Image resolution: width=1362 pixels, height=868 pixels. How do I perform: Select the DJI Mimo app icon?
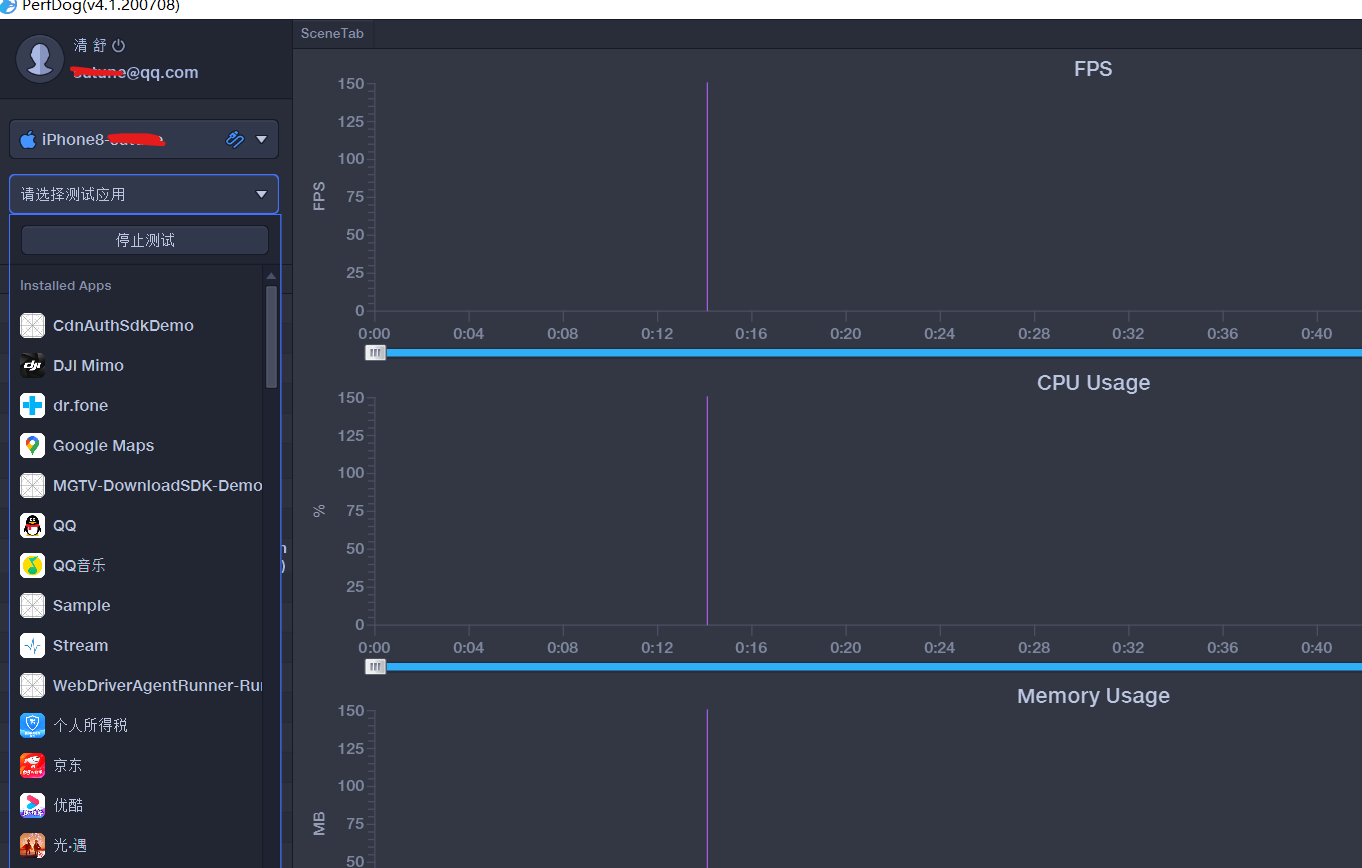coord(33,366)
